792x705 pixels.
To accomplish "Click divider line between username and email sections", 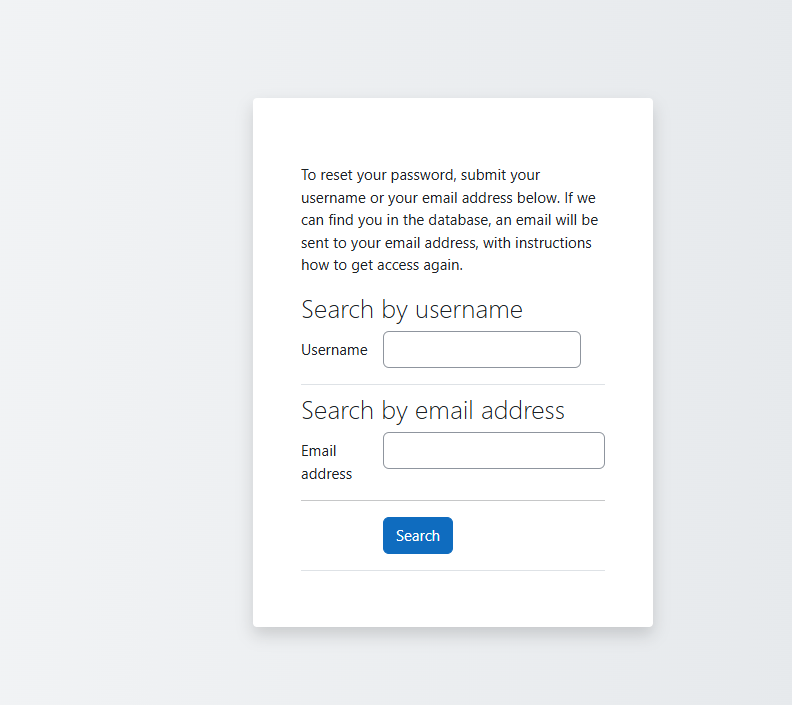I will click(x=452, y=385).
